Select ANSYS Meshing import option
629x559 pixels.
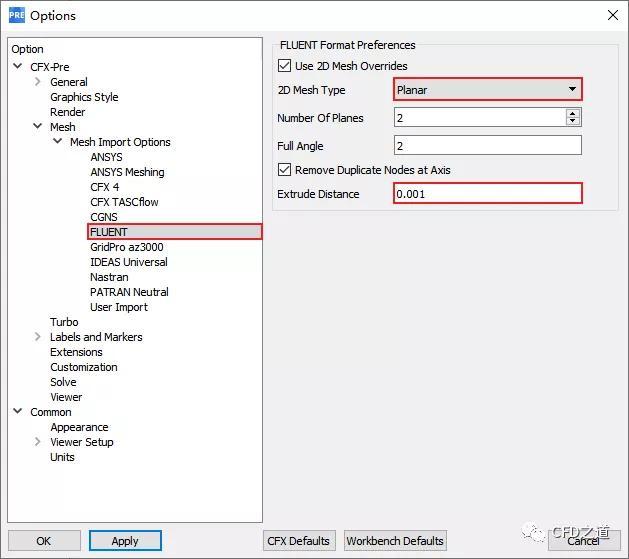click(x=127, y=172)
